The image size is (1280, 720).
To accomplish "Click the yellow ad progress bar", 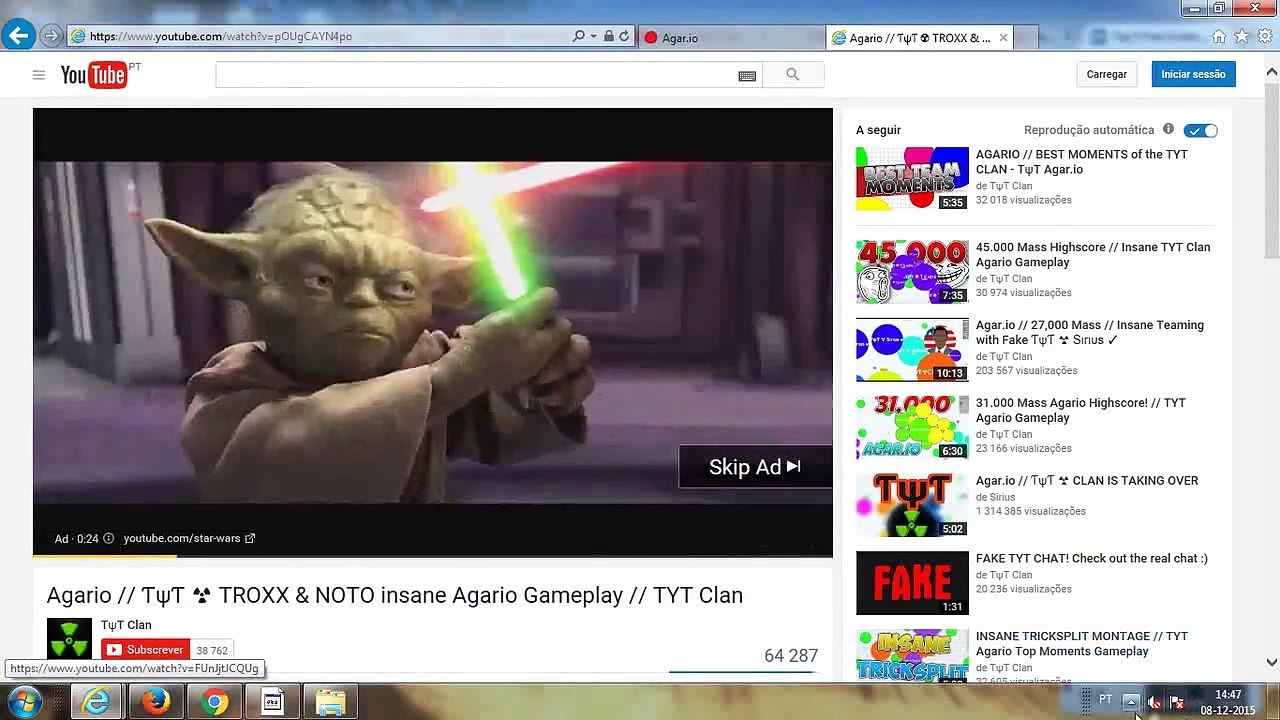I will point(105,555).
